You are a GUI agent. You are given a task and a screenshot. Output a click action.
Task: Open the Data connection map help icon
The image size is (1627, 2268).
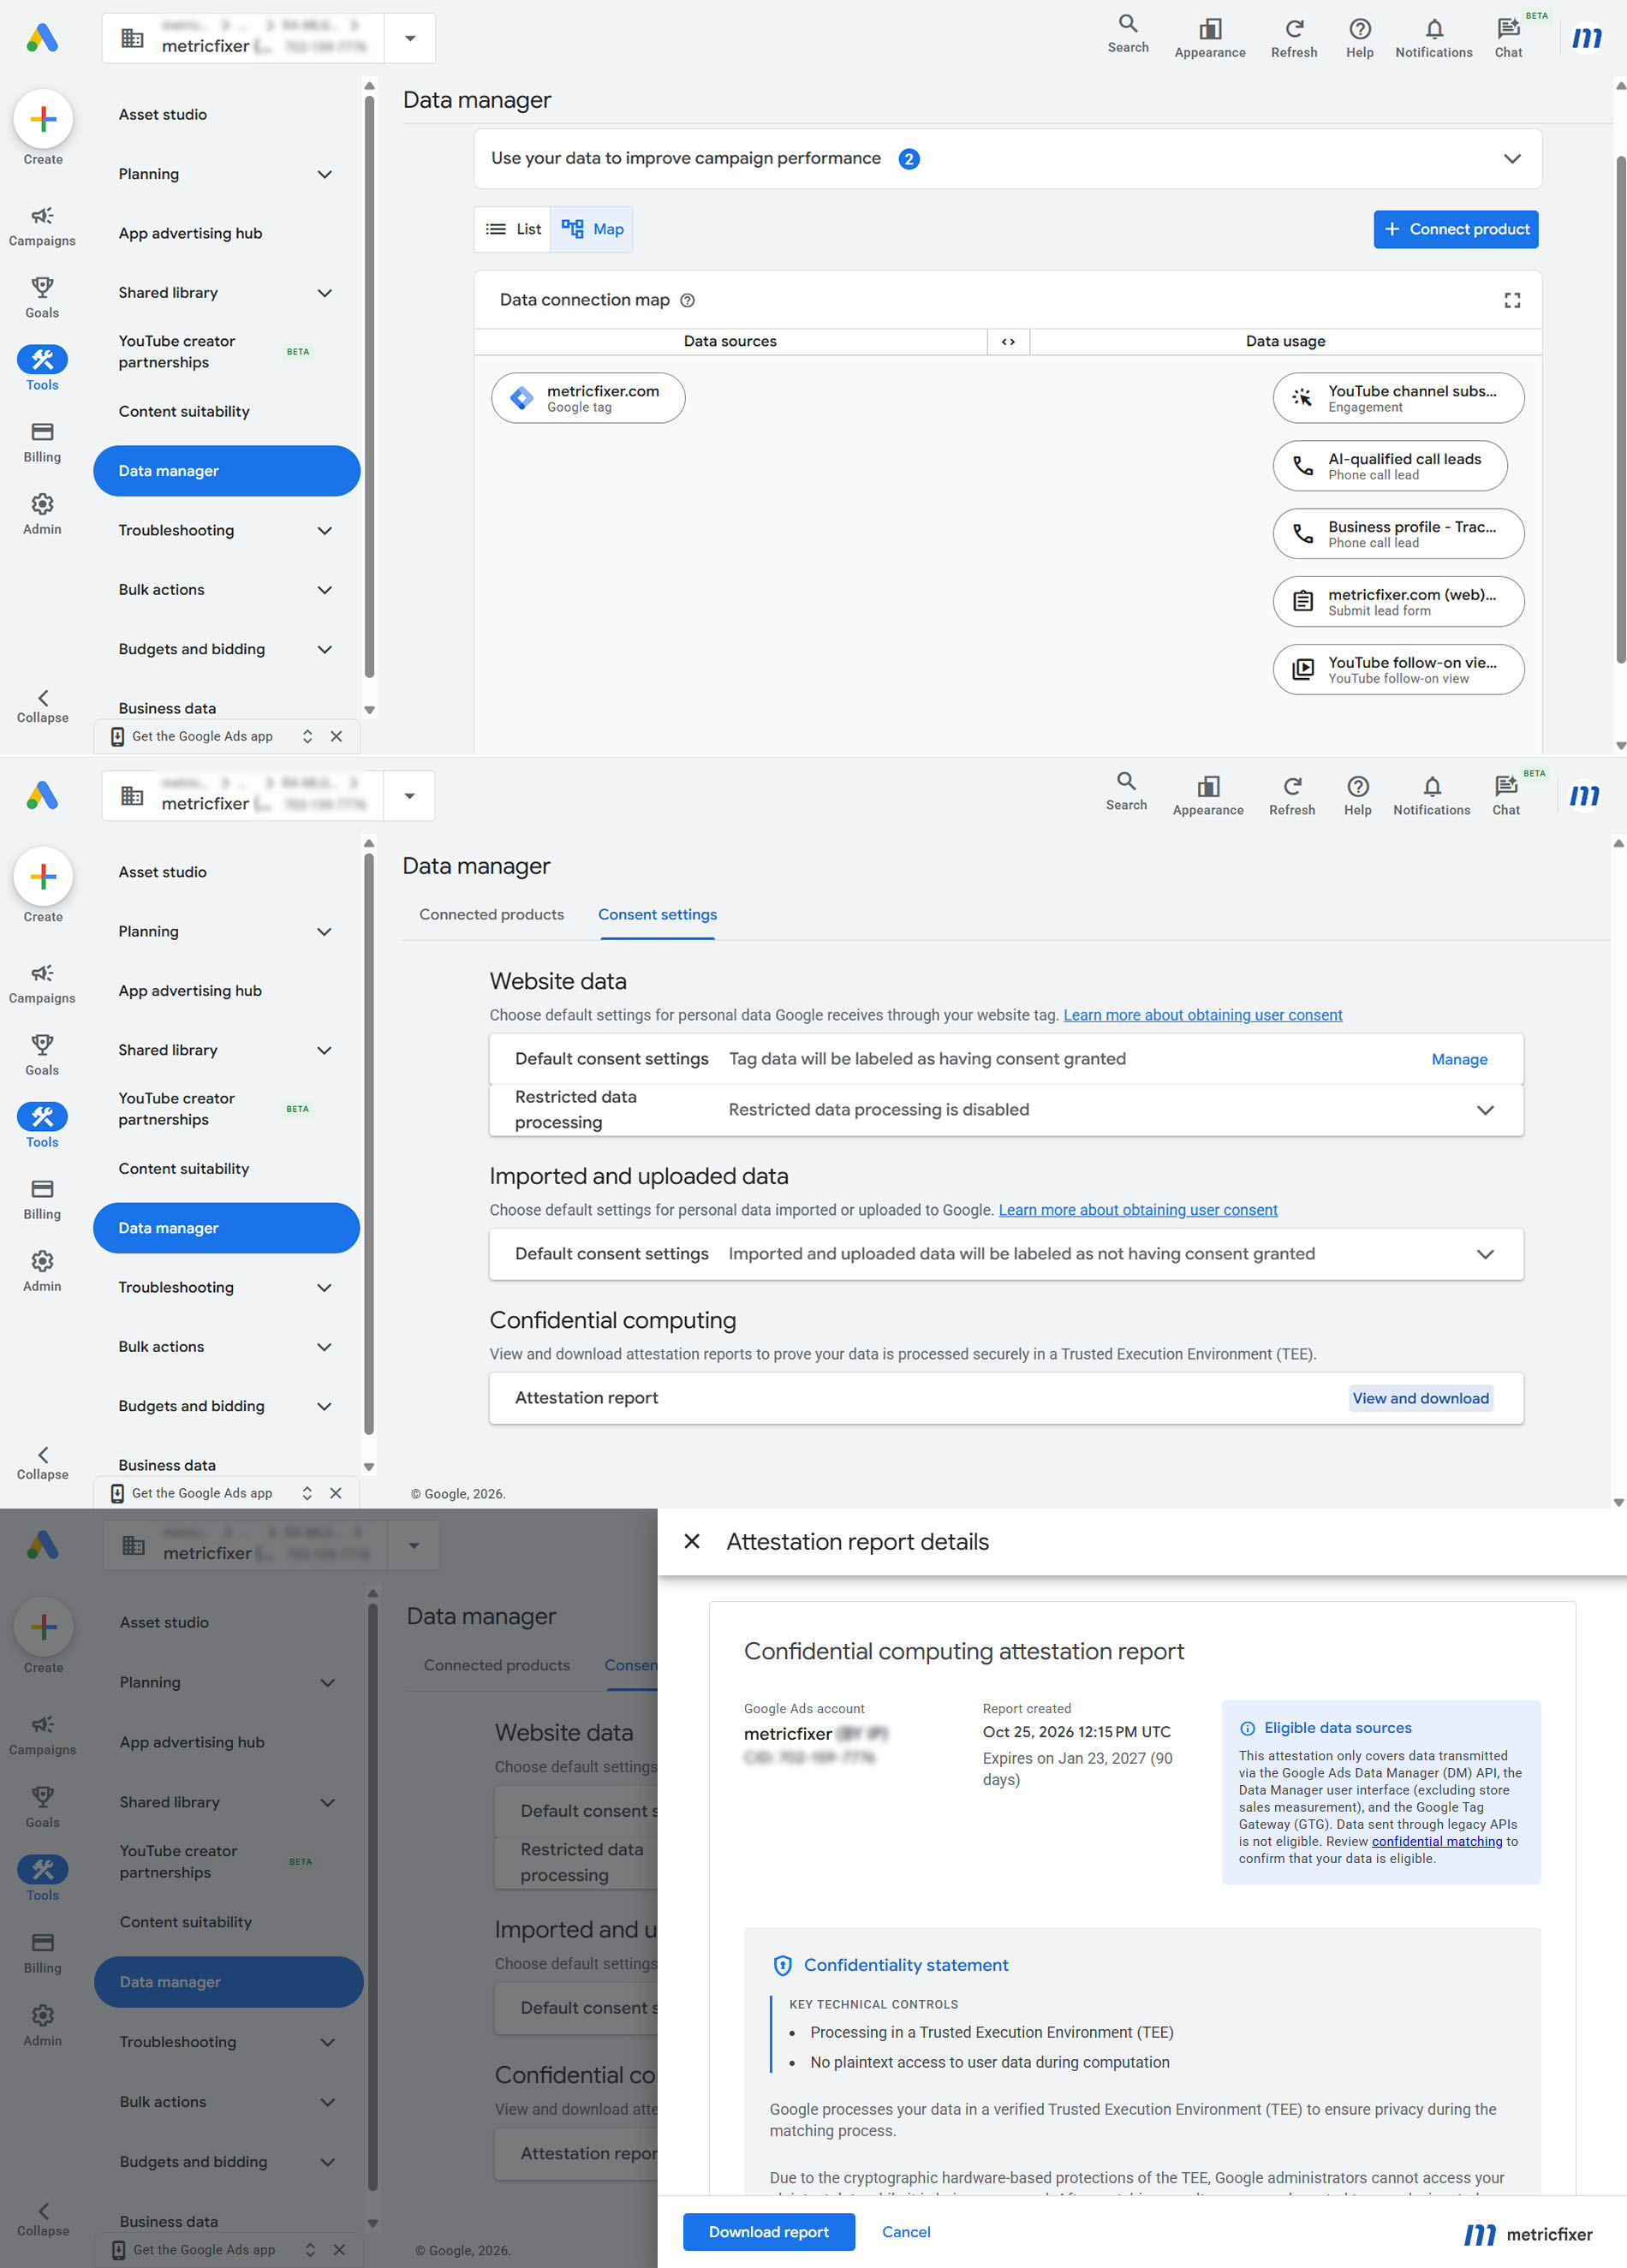tap(687, 300)
